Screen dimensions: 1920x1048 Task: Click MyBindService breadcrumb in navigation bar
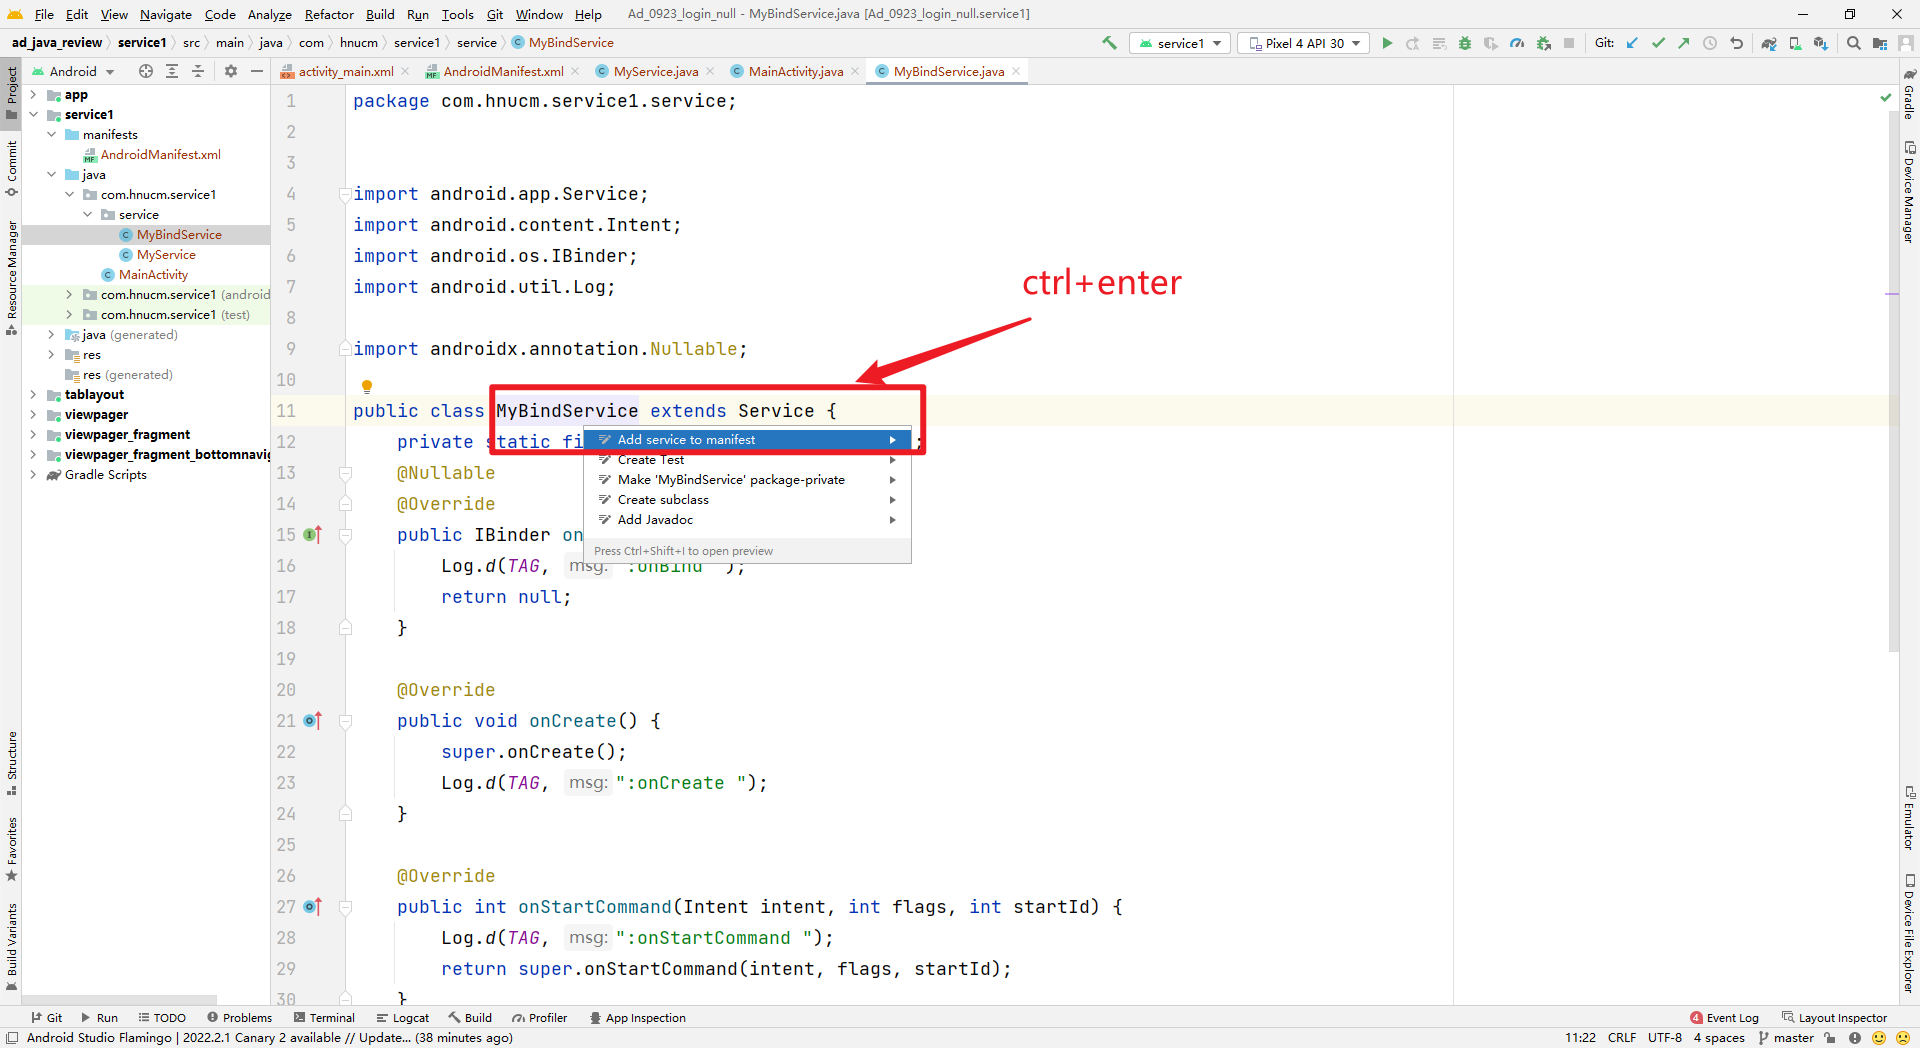click(x=562, y=43)
